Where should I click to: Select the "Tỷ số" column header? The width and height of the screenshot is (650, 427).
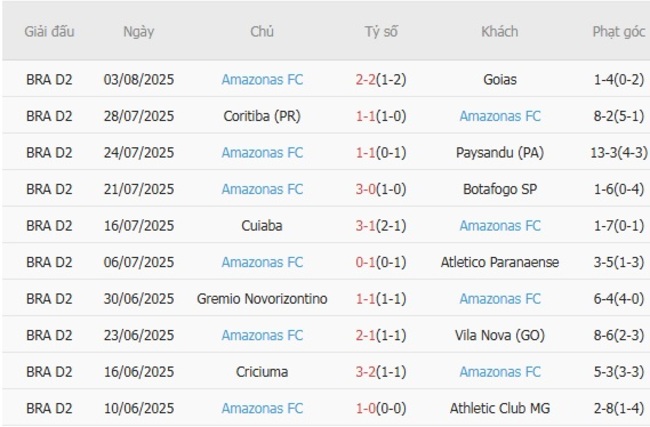click(381, 32)
